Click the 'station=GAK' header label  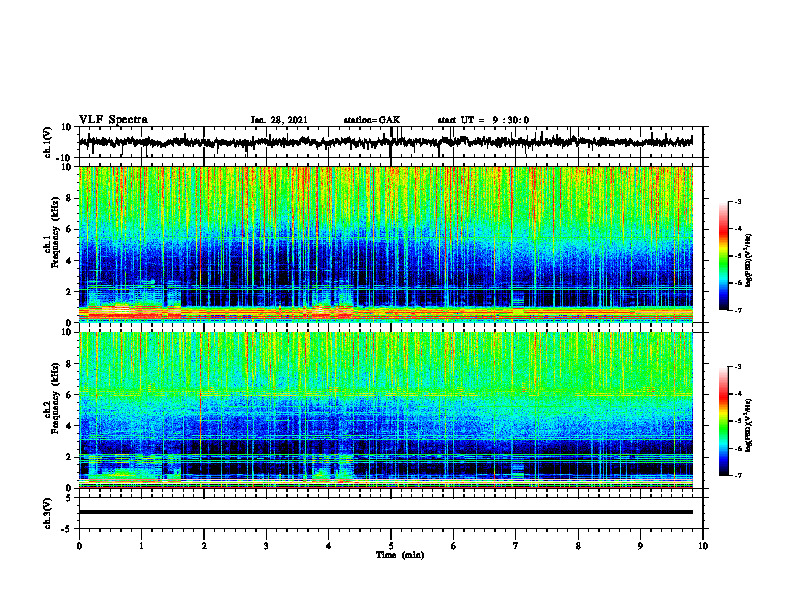372,120
